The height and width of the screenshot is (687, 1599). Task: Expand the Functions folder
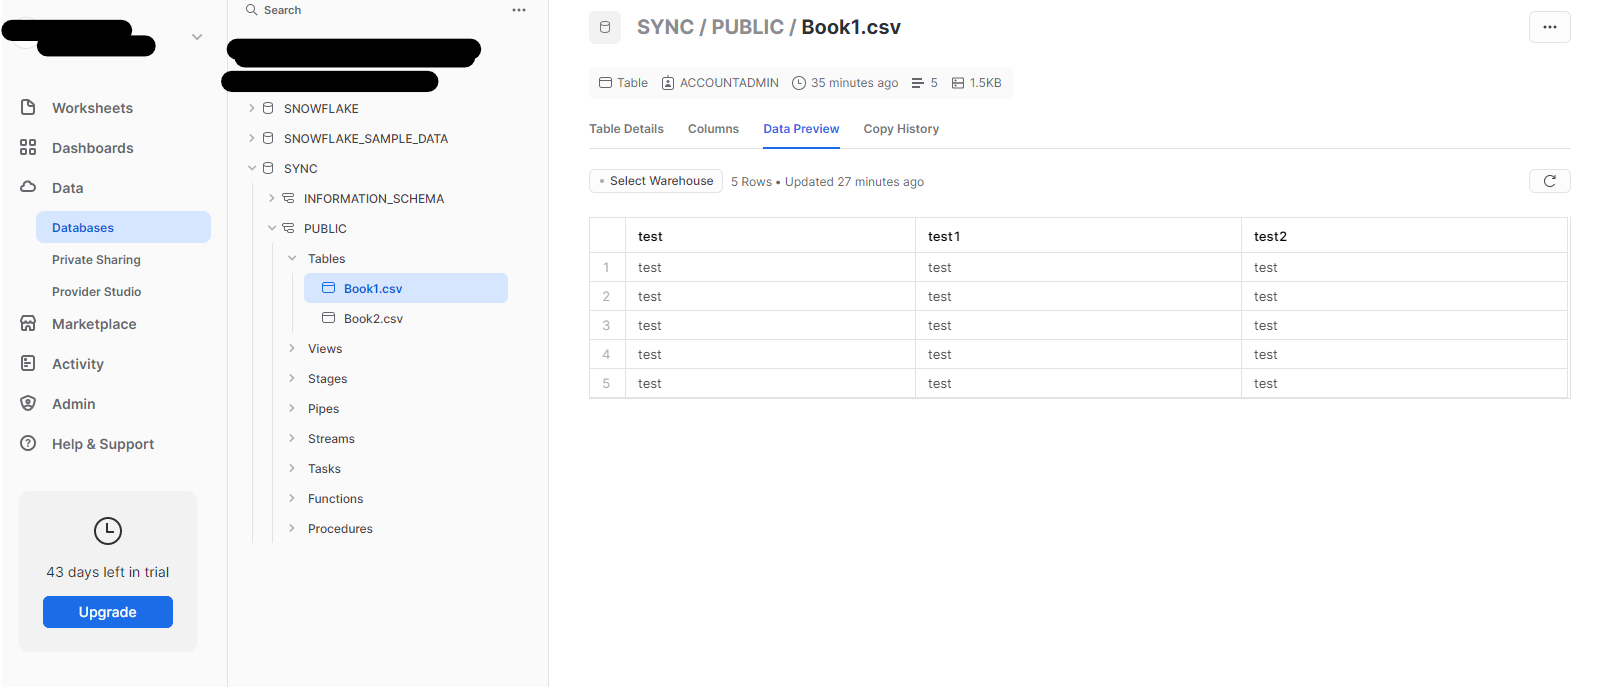pos(292,498)
